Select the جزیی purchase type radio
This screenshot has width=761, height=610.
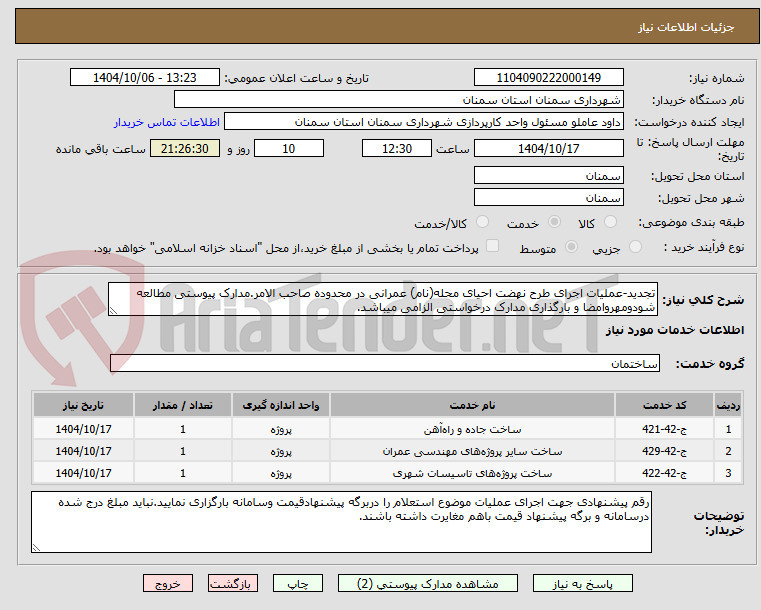pyautogui.click(x=635, y=247)
